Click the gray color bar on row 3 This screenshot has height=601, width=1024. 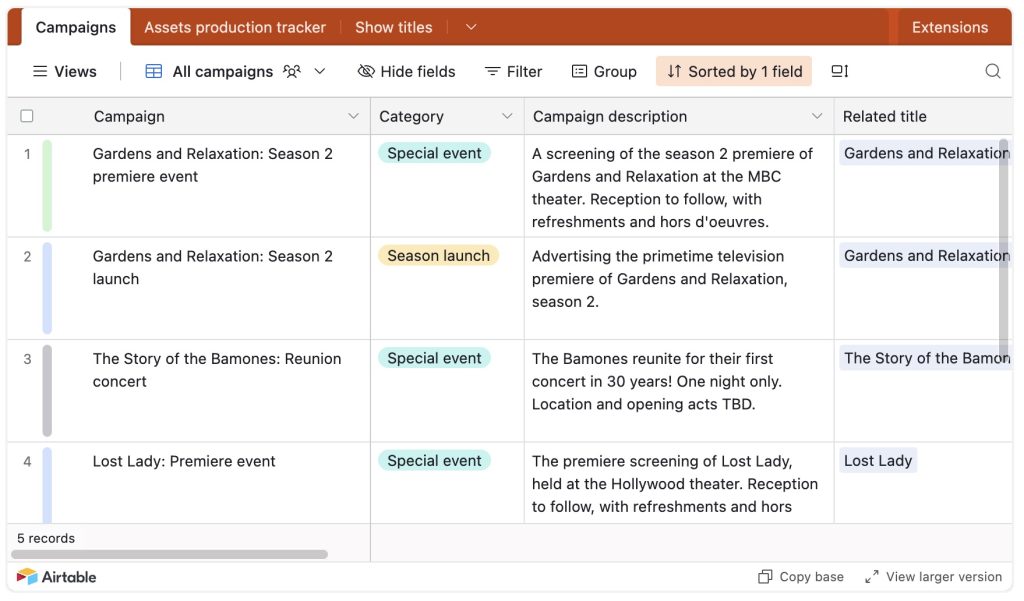[47, 391]
